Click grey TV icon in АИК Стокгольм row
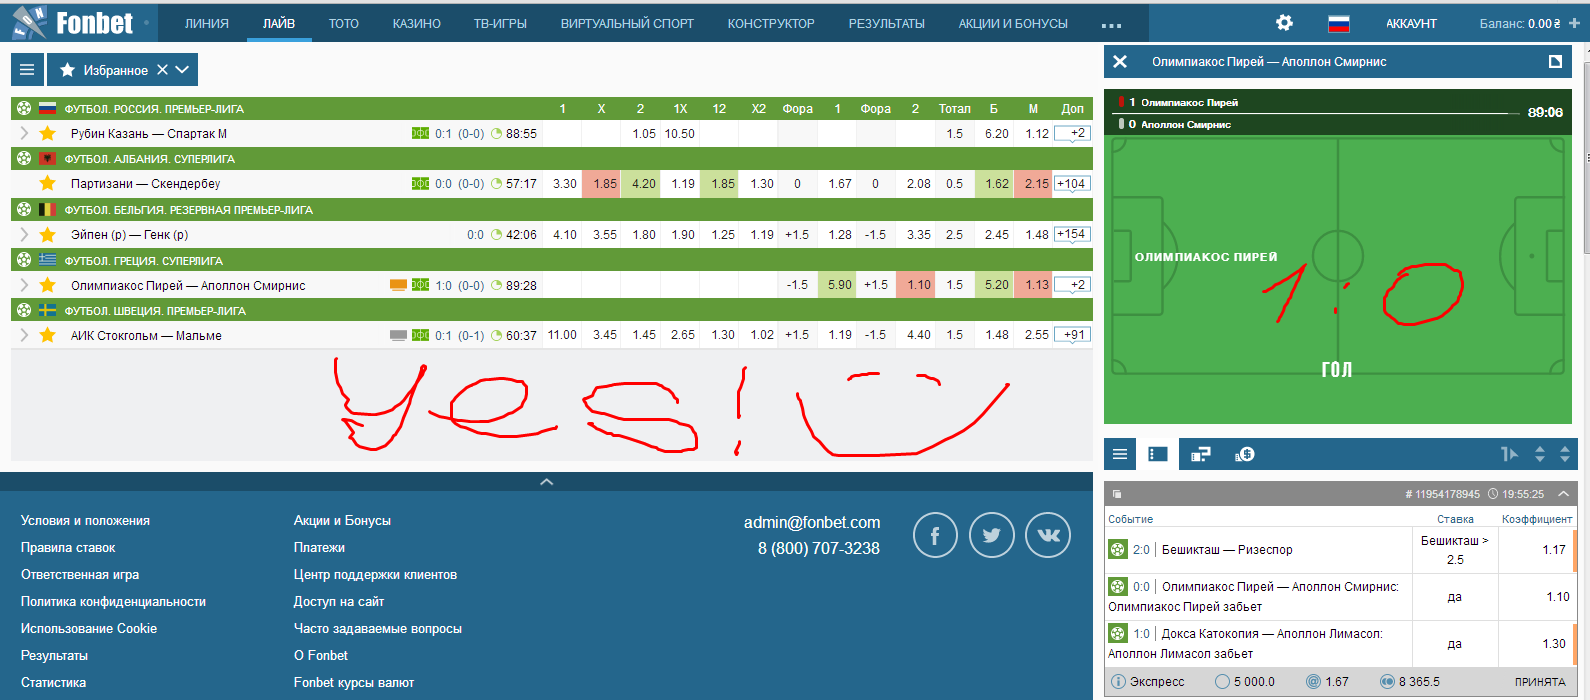1590x700 pixels. [x=398, y=335]
